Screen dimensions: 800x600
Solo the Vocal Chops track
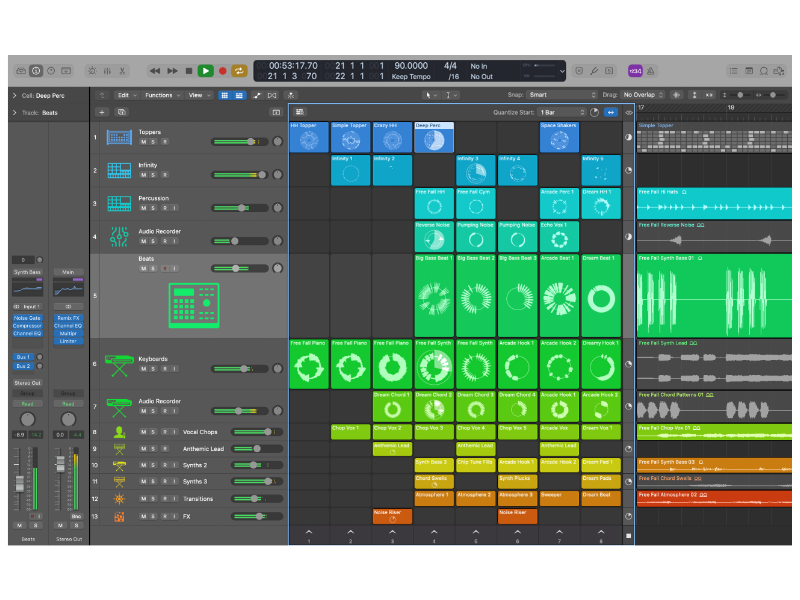(153, 432)
